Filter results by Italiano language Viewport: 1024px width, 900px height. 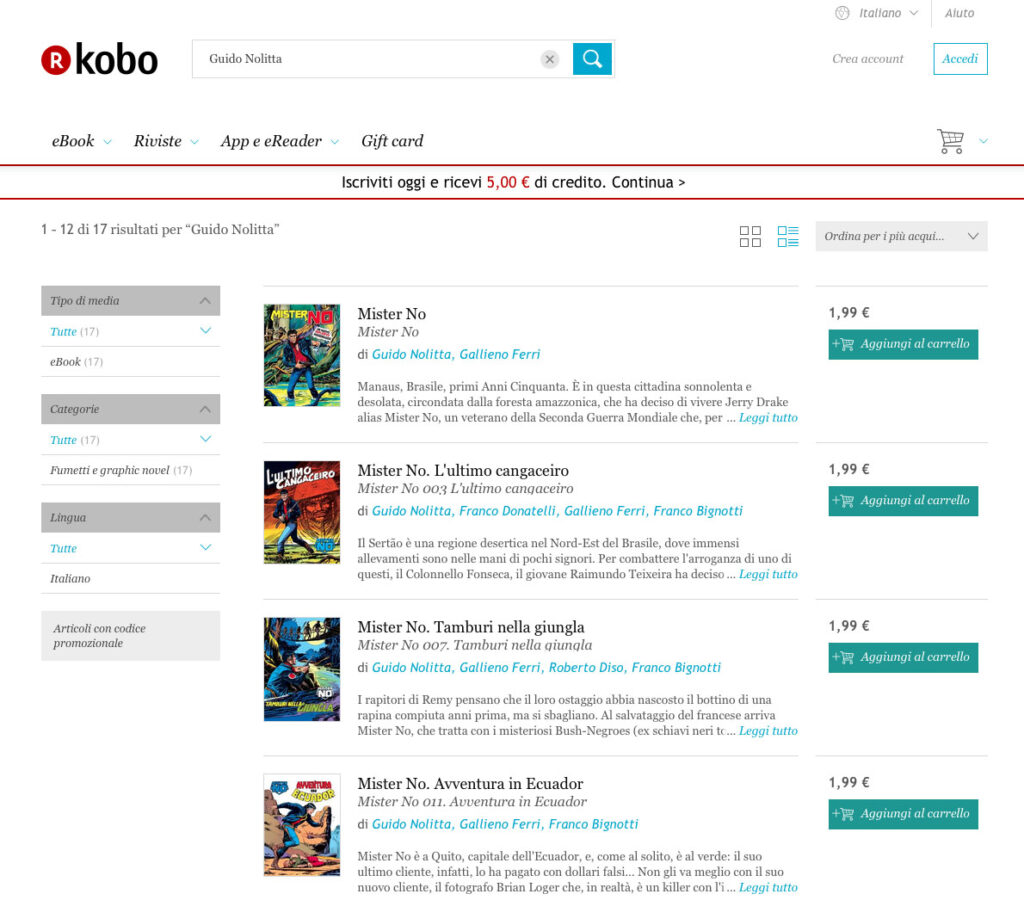(x=70, y=579)
